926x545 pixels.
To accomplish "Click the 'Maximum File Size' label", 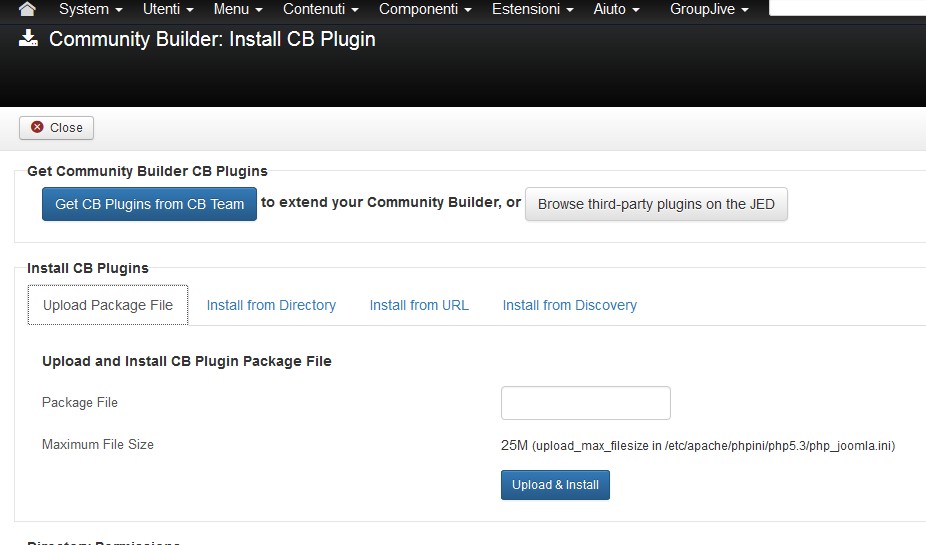I will tap(97, 444).
